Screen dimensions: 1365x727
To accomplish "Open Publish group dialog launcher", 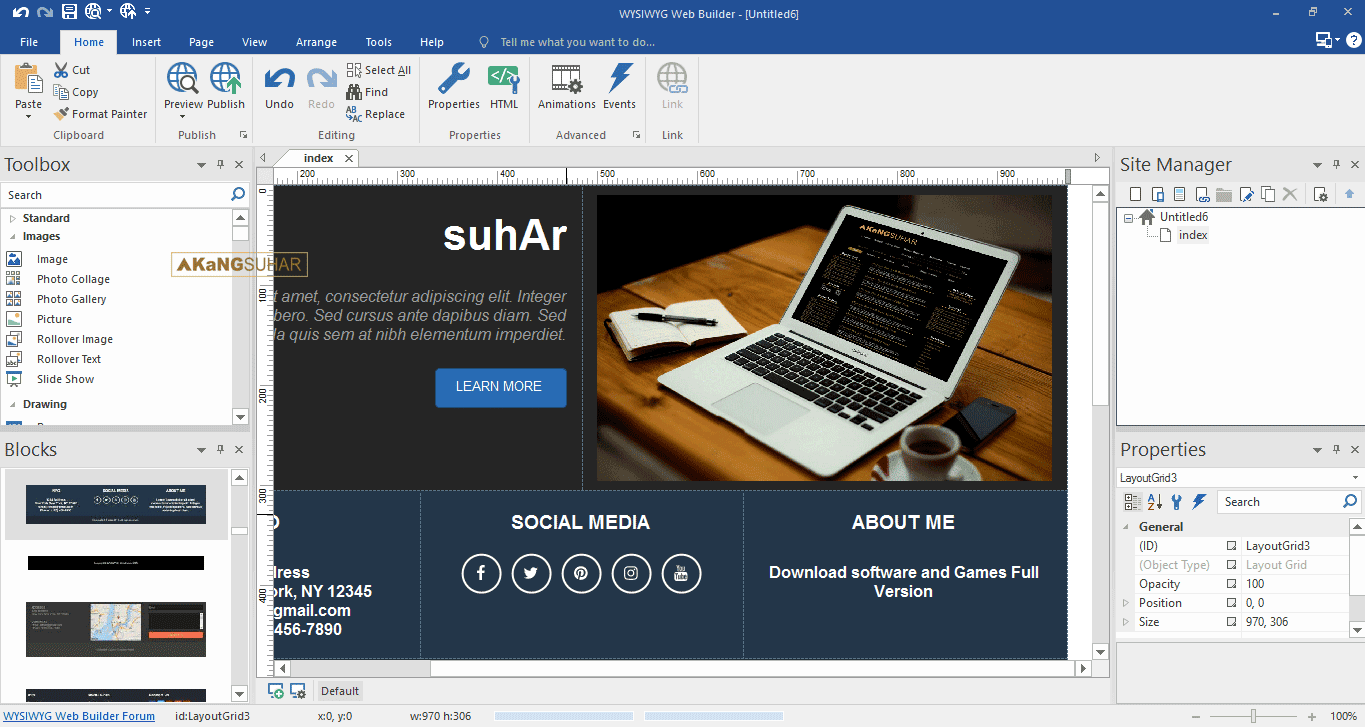I will 241,134.
